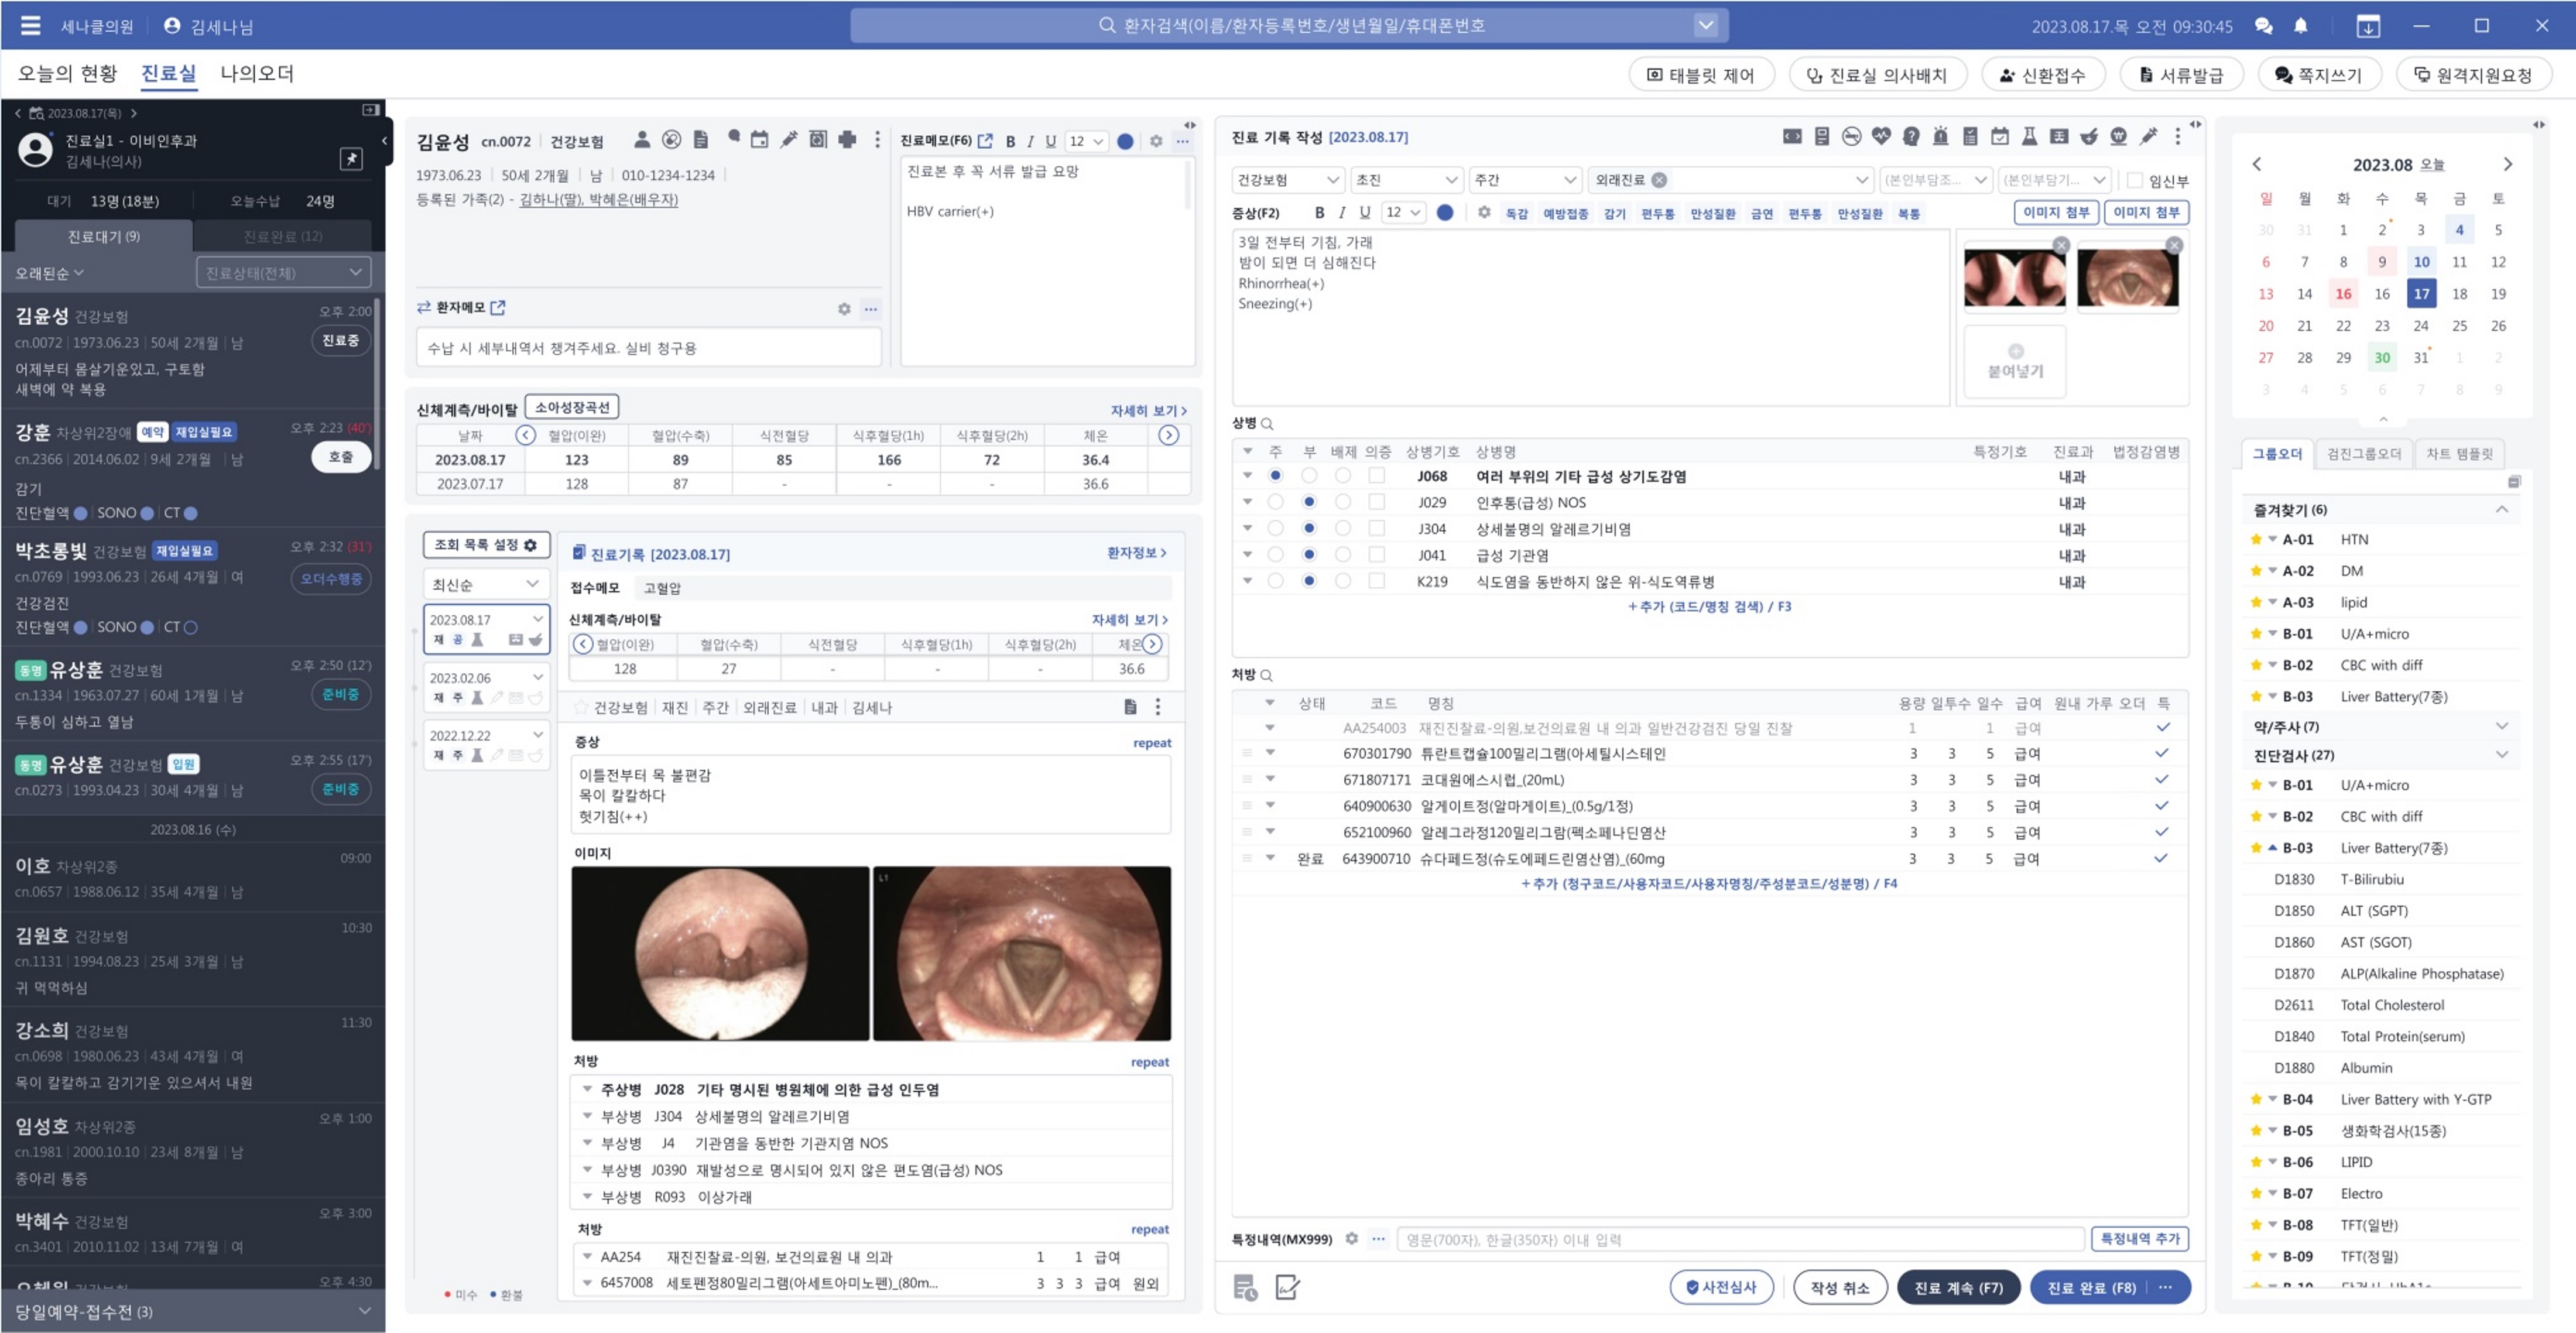
Task: Collapse the 약/주사 (7) group in order panel
Action: [x=2503, y=726]
